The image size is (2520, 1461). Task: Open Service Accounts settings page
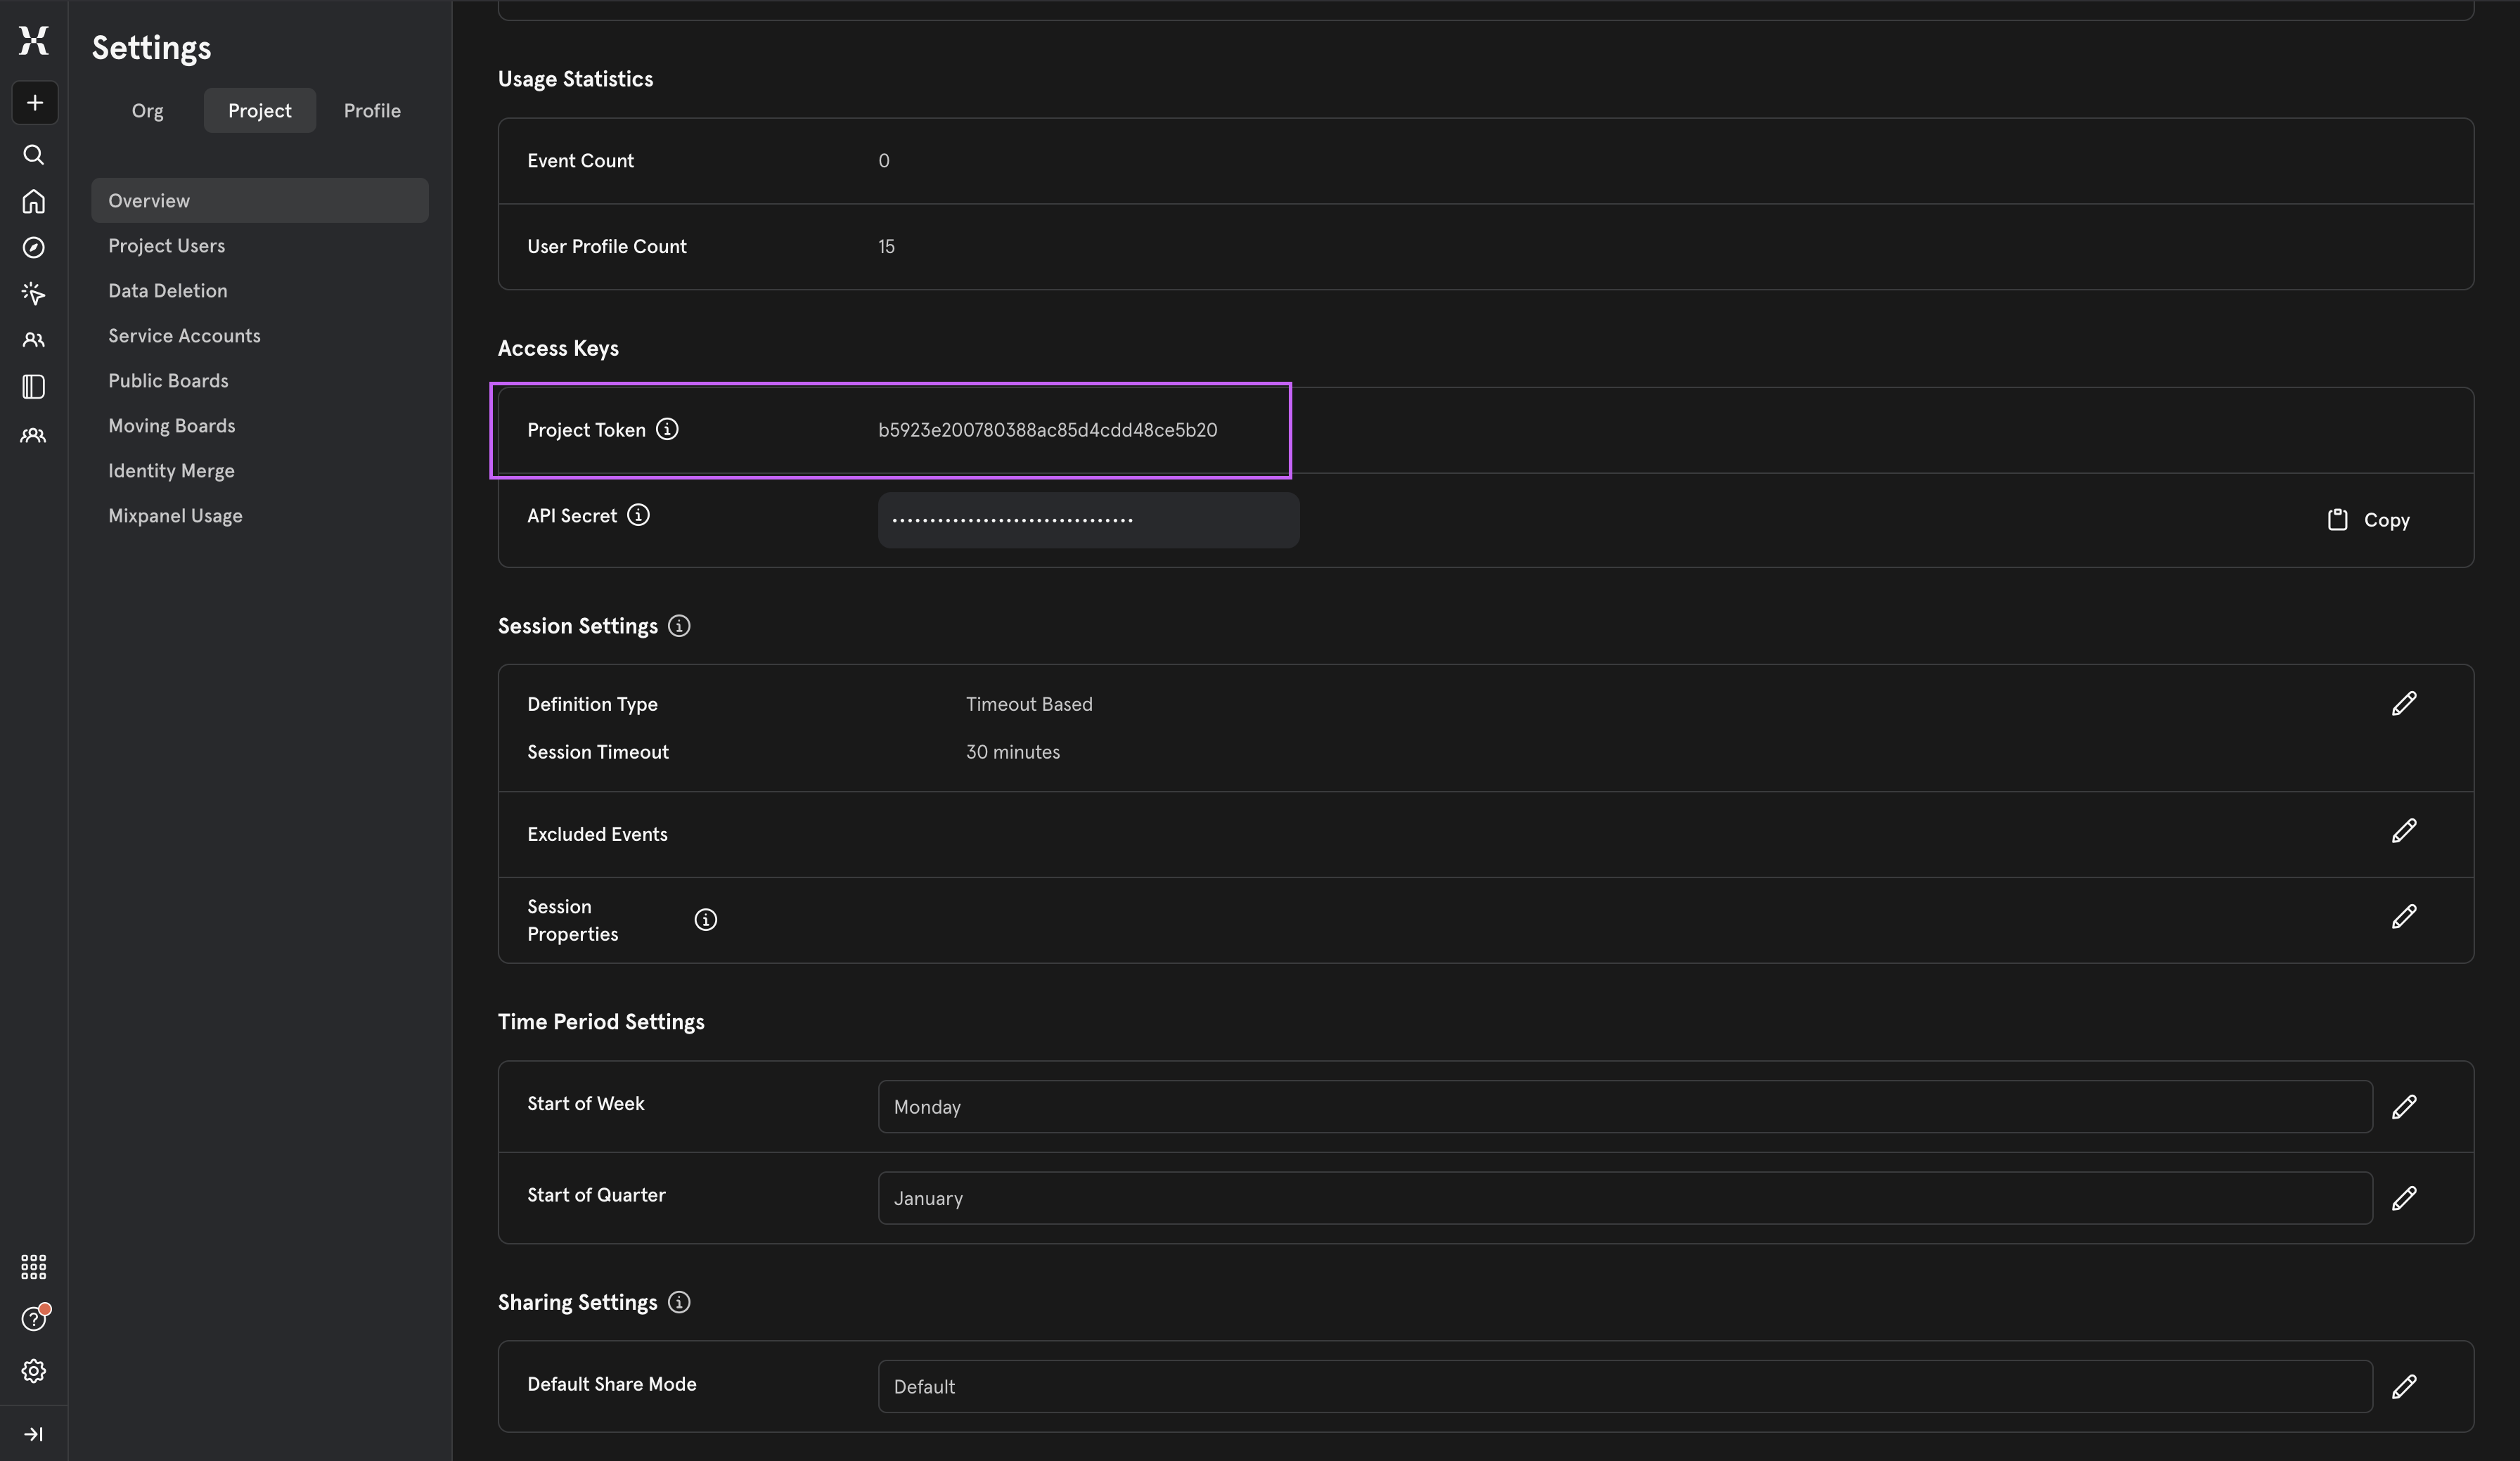184,336
